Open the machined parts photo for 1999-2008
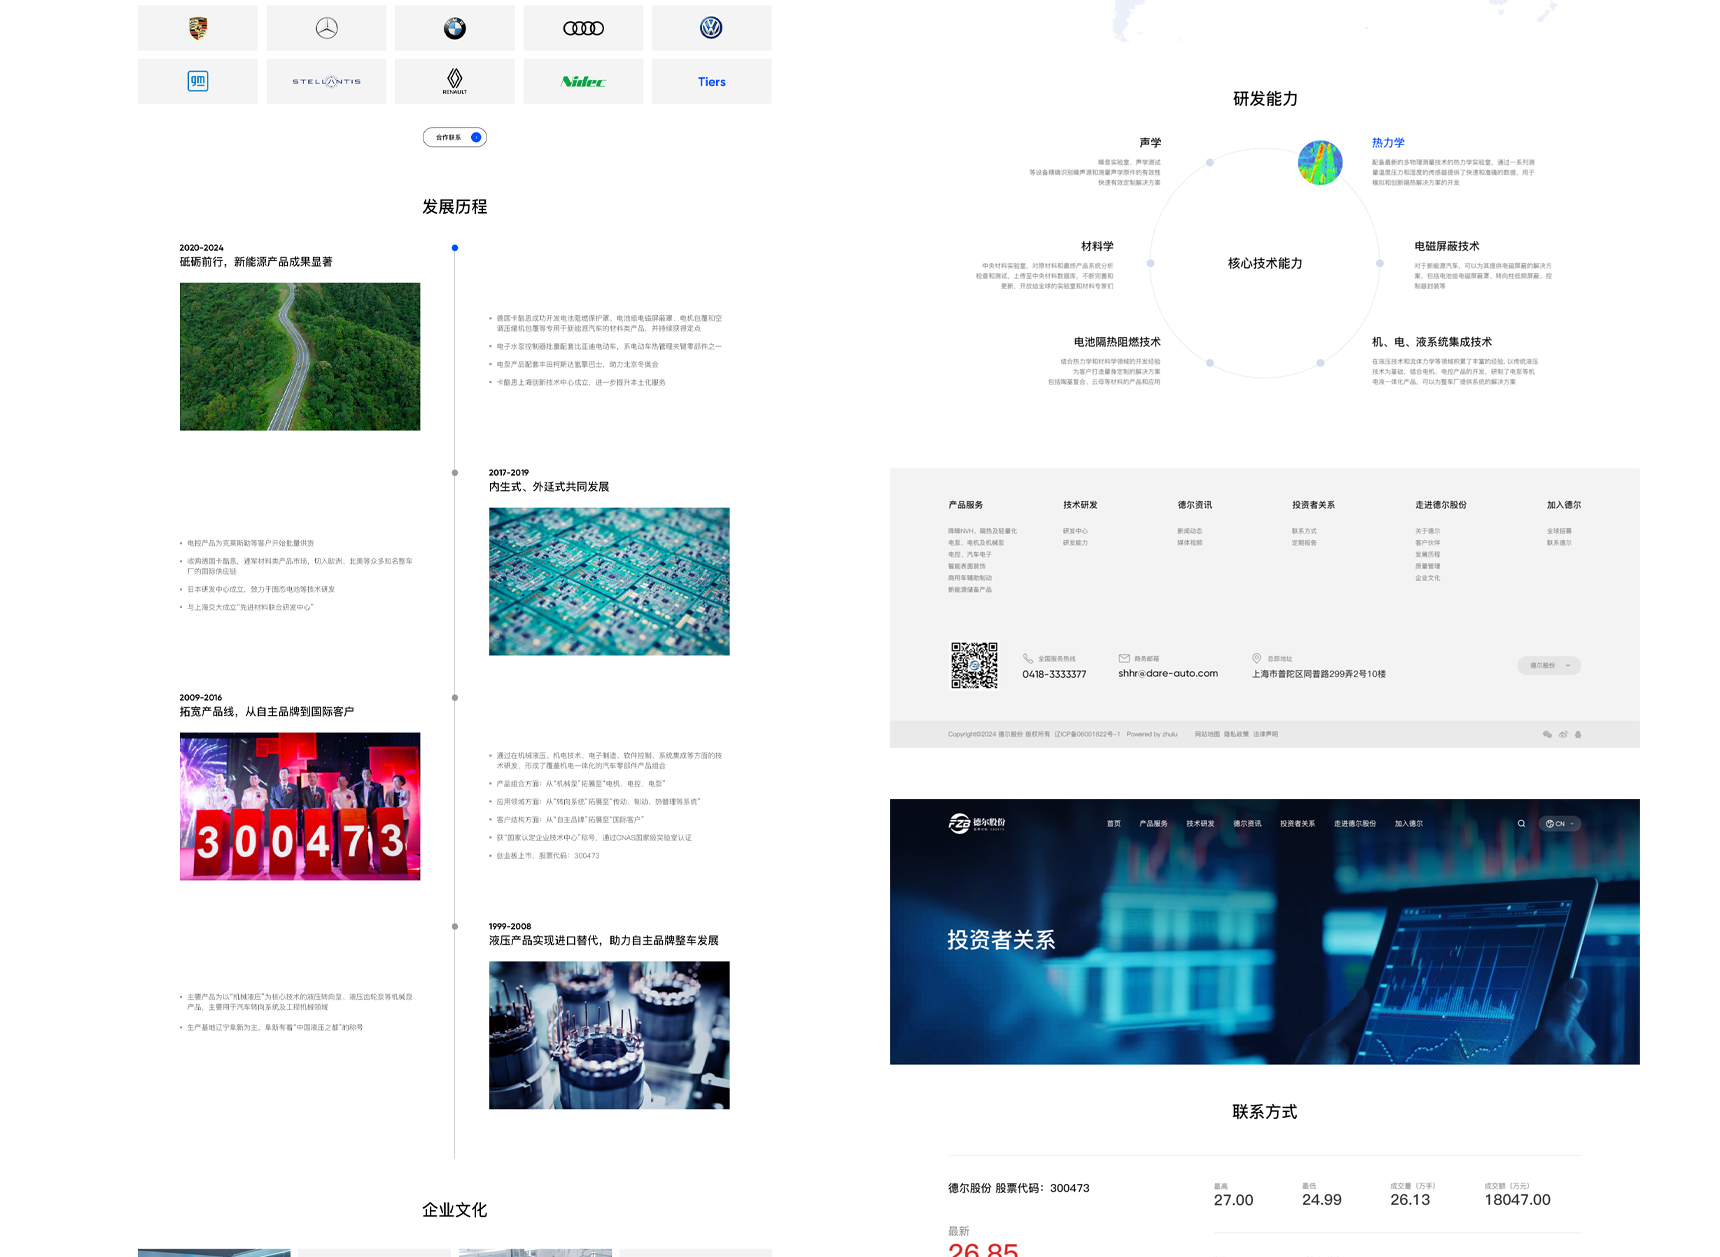Viewport: 1720px width, 1257px height. [609, 1036]
